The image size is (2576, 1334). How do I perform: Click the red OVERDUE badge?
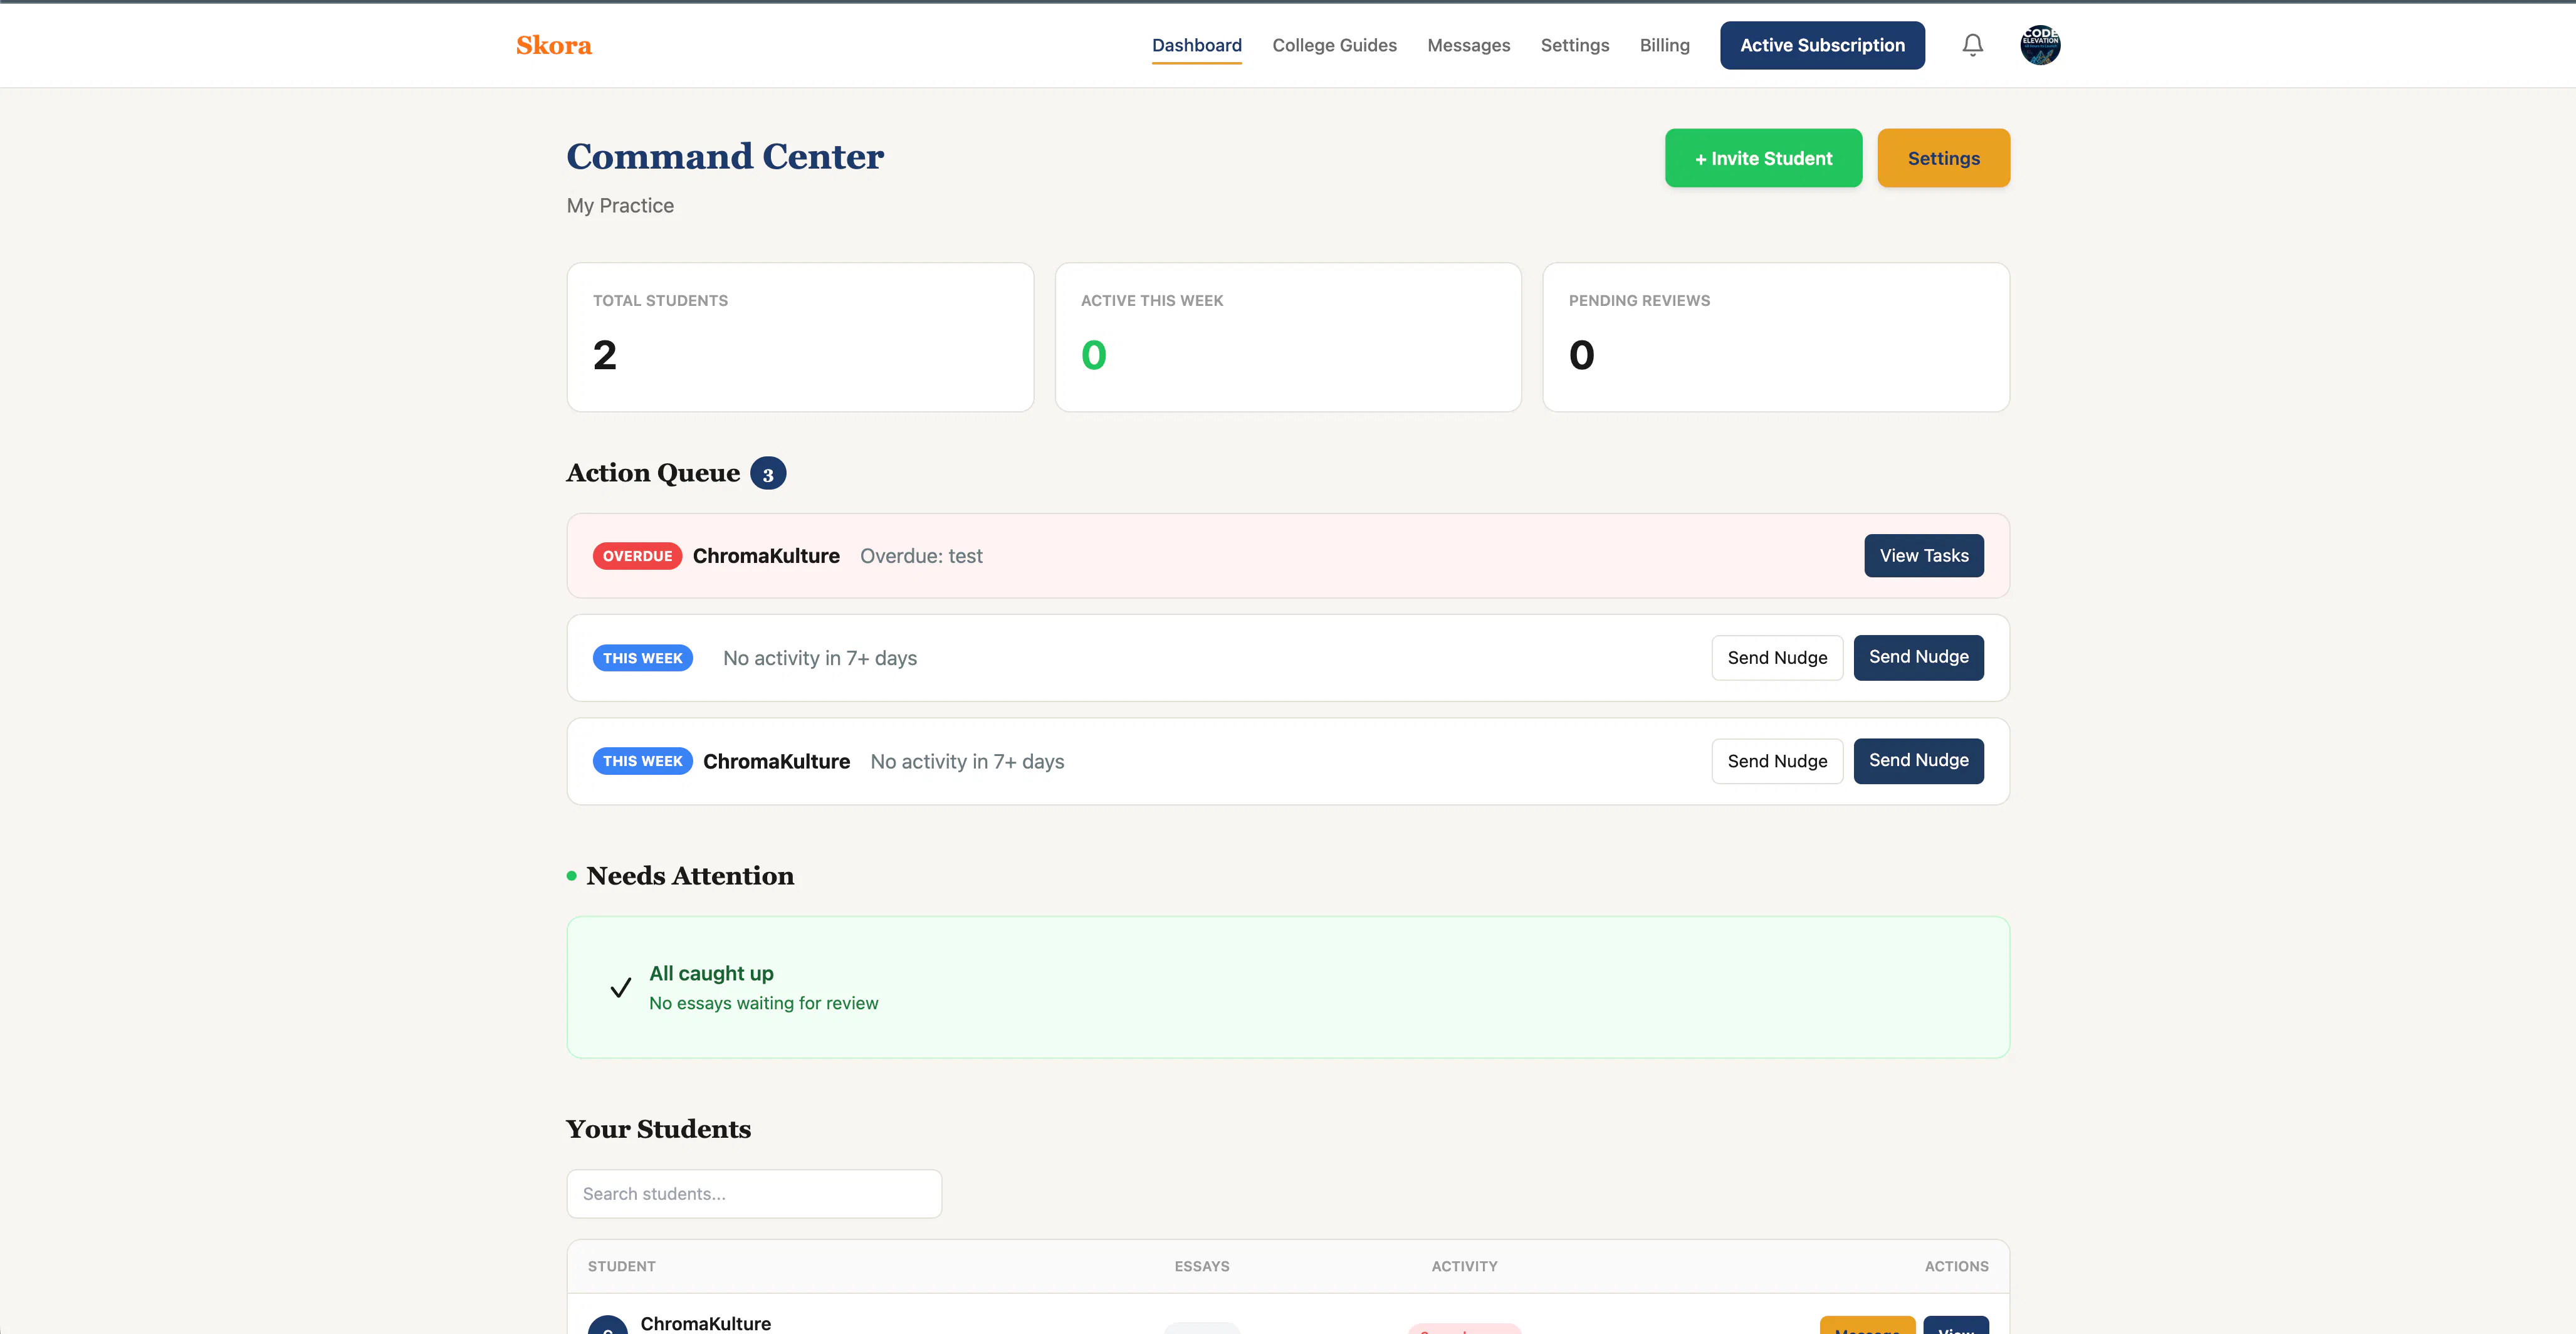pyautogui.click(x=637, y=556)
